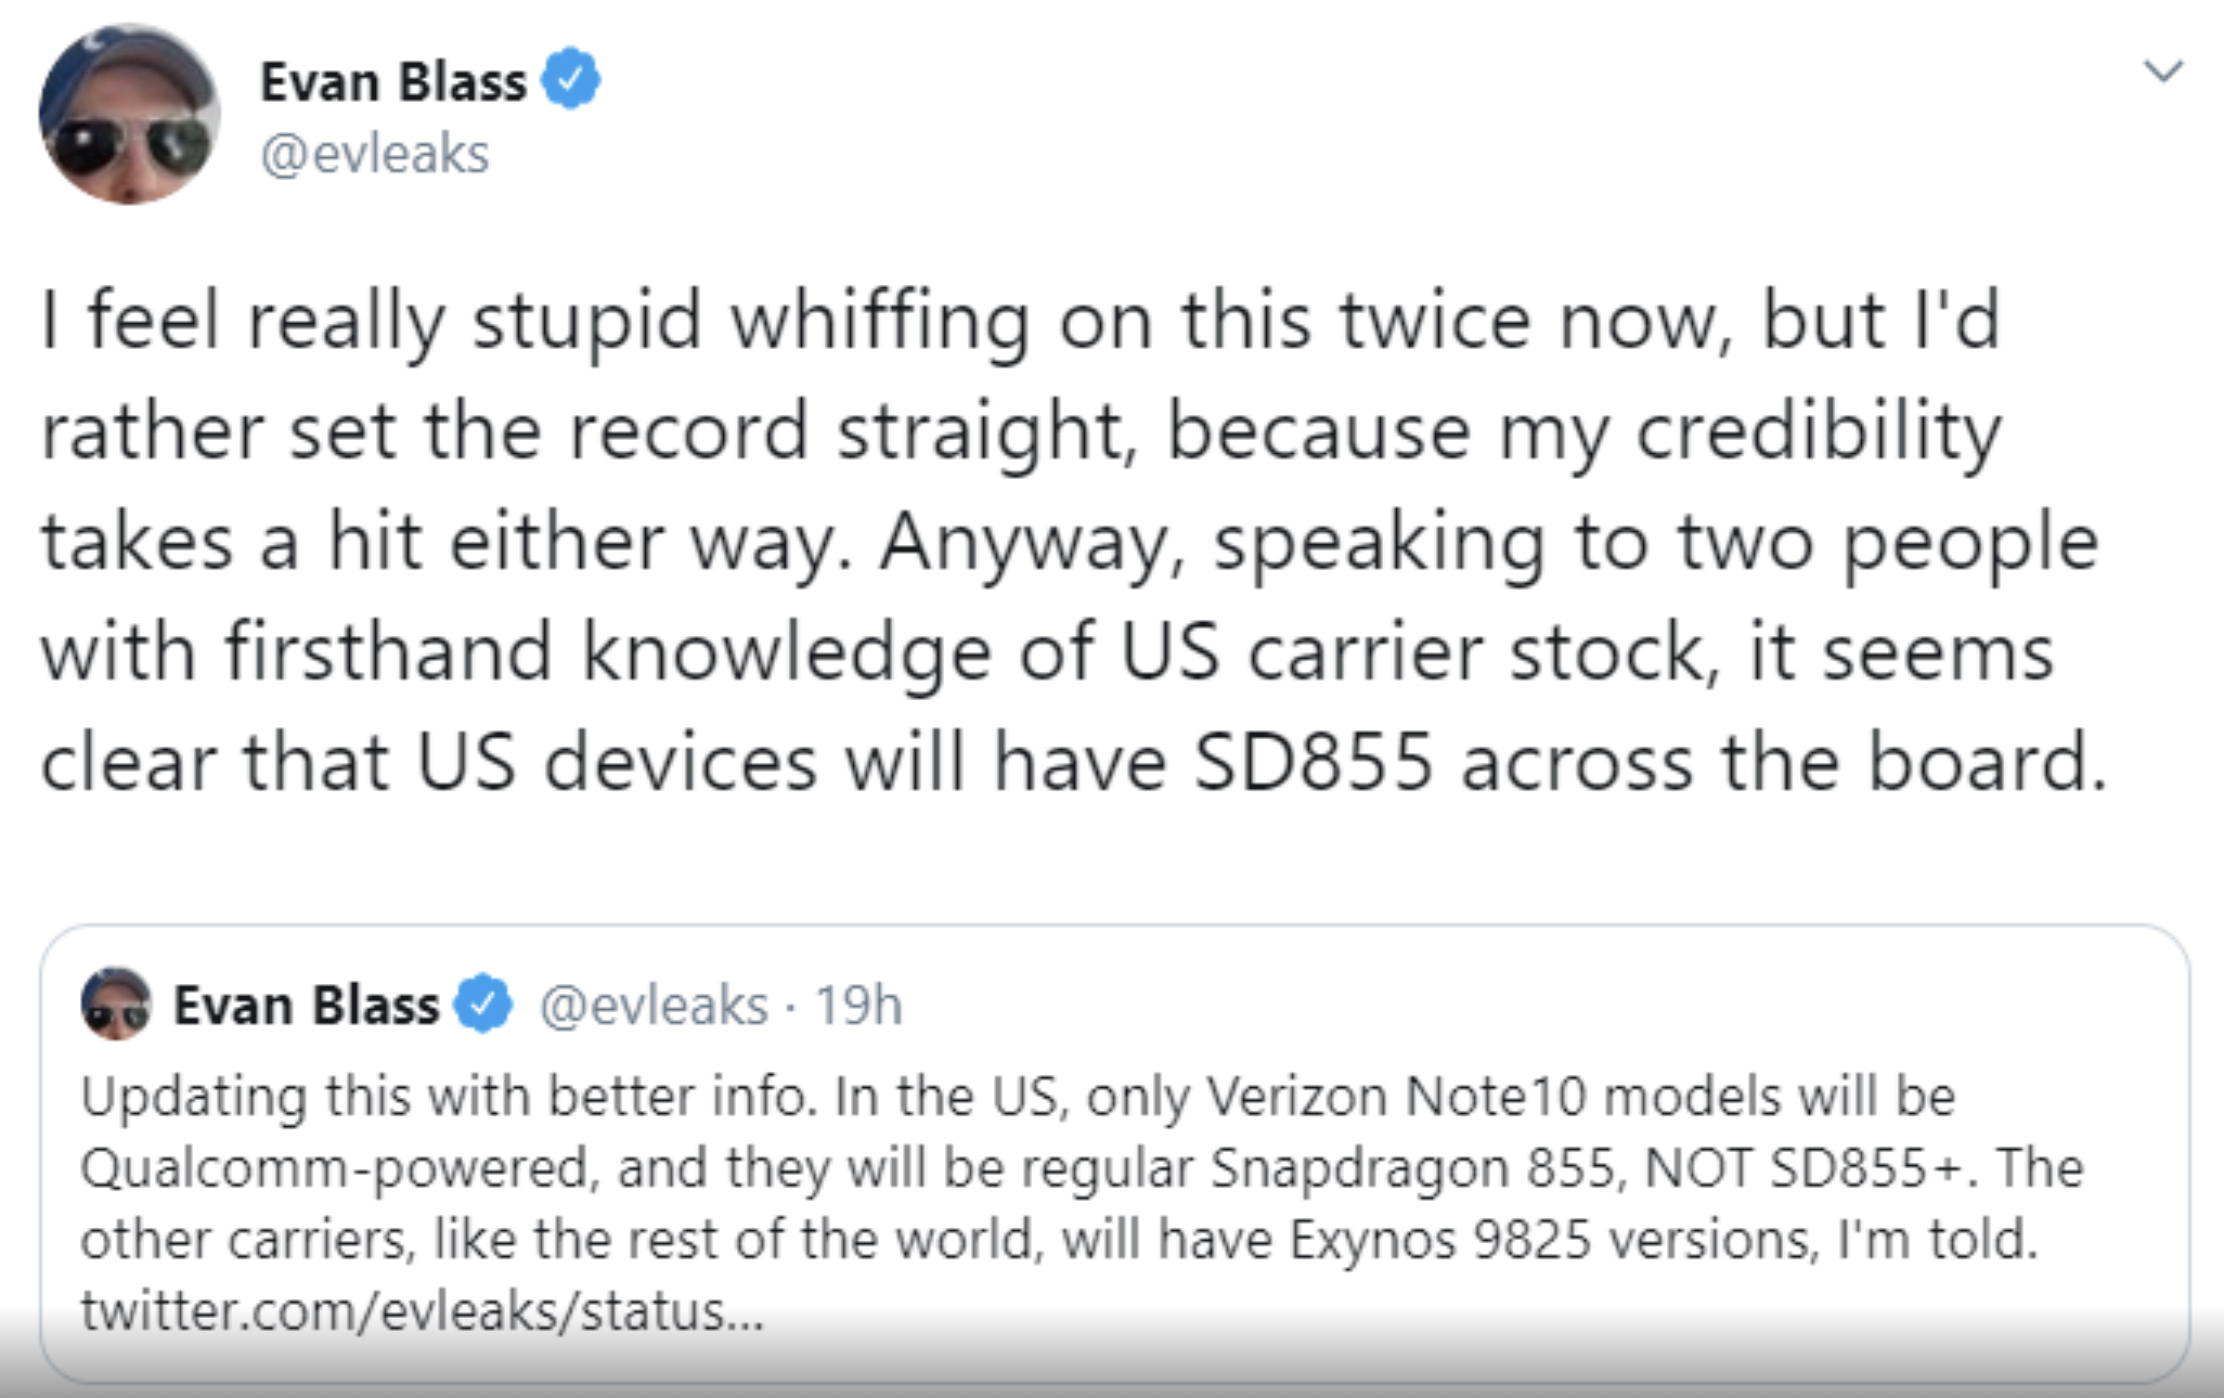Select the @evleaks handle in quoted tweet
Screen dimensions: 2224x1398
(654, 1005)
